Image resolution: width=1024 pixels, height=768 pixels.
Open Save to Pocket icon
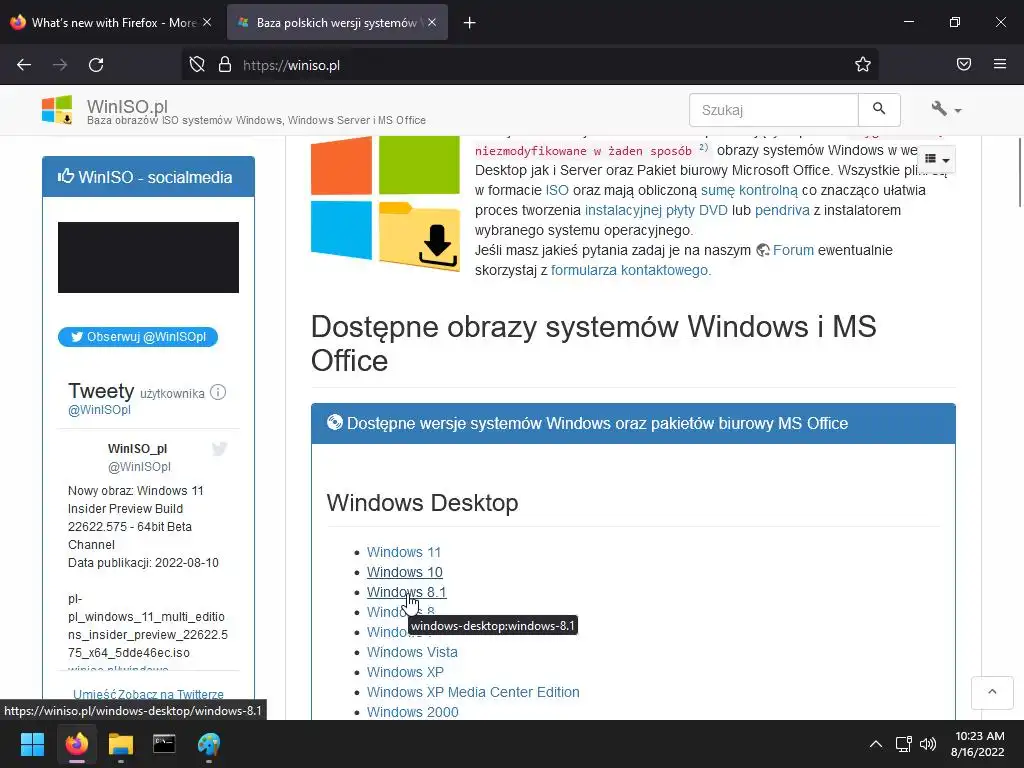pyautogui.click(x=964, y=65)
